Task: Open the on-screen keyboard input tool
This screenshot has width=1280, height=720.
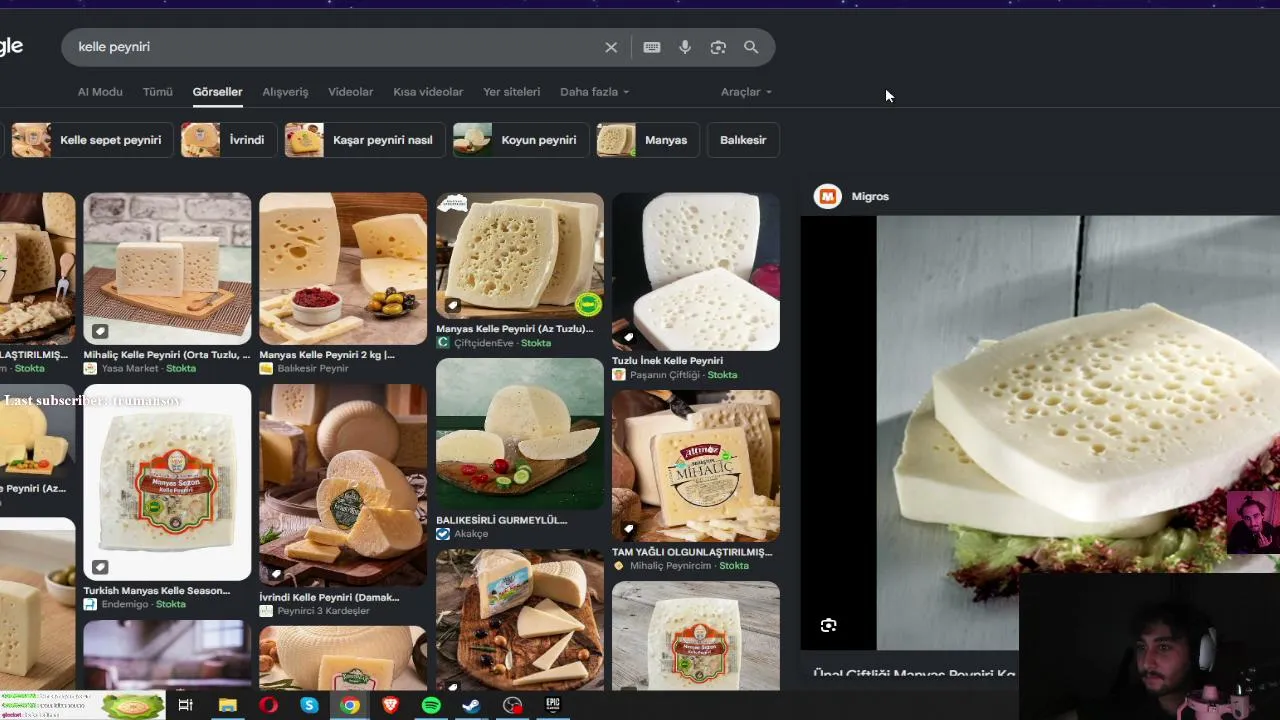Action: pos(652,47)
